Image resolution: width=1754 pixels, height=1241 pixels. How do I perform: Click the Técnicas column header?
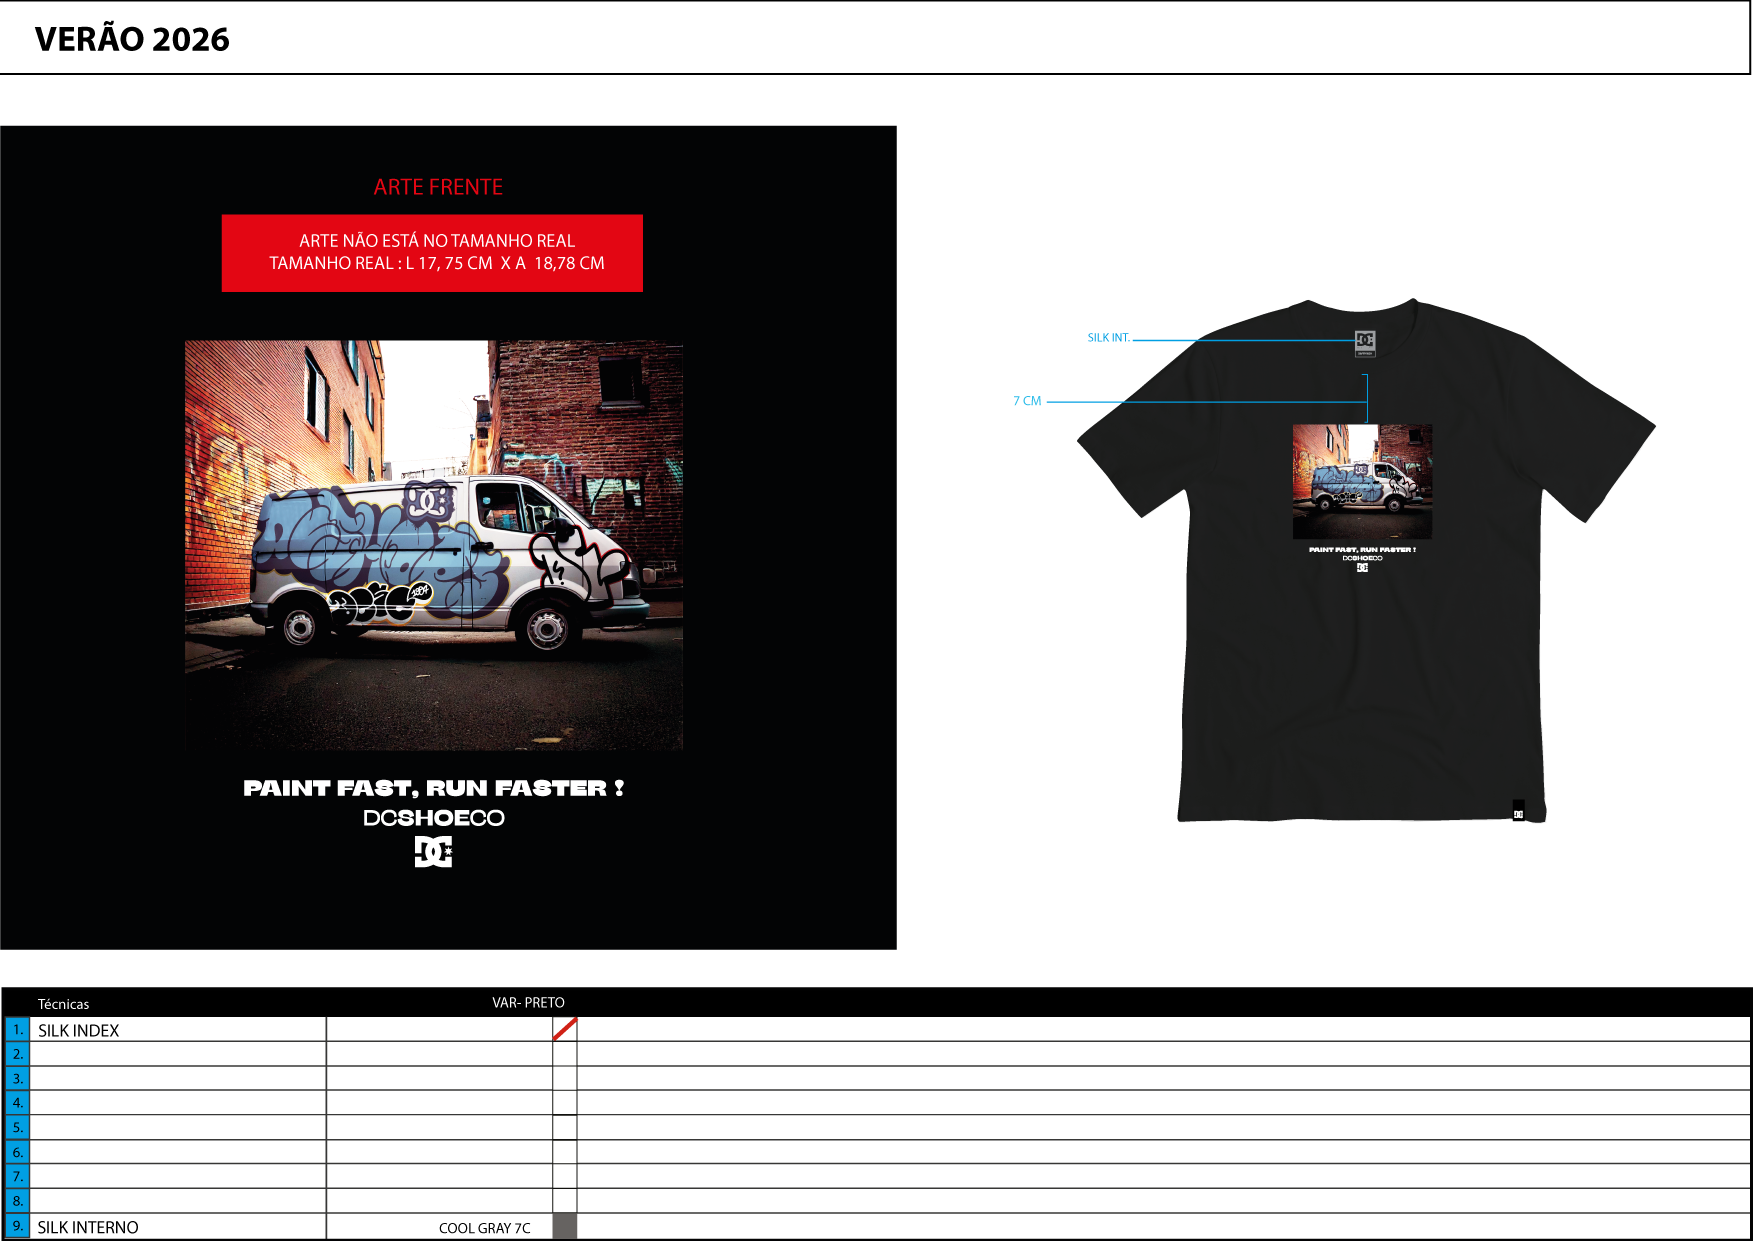[63, 1004]
